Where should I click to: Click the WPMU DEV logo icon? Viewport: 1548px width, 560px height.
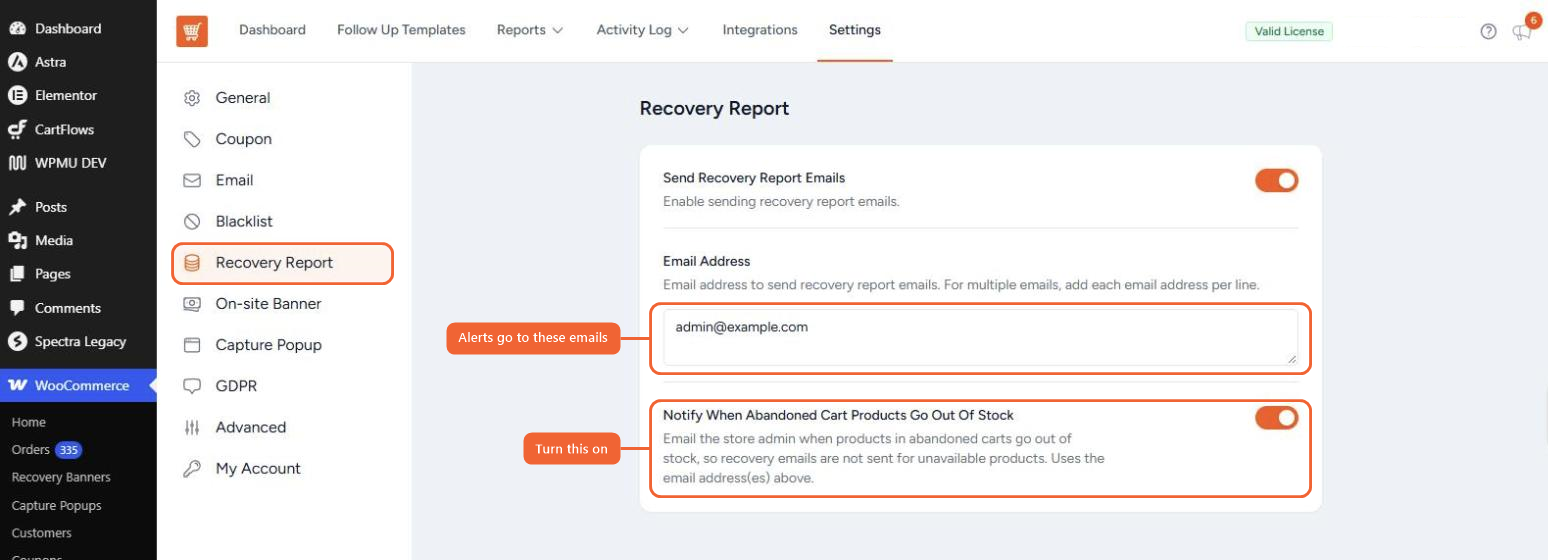17,163
